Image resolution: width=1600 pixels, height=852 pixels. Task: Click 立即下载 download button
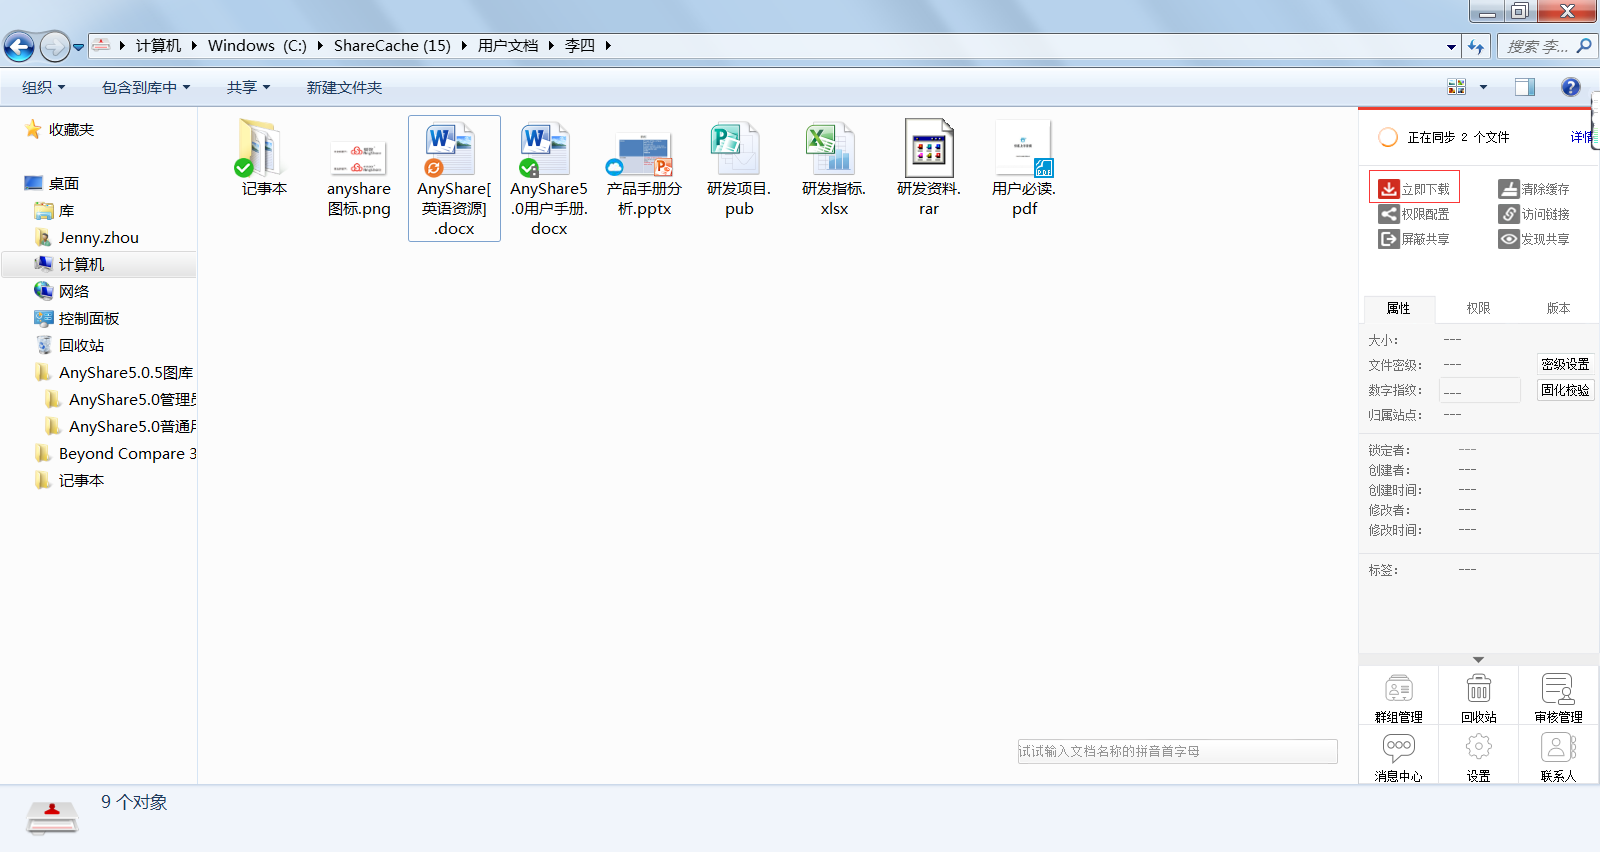[x=1414, y=188]
